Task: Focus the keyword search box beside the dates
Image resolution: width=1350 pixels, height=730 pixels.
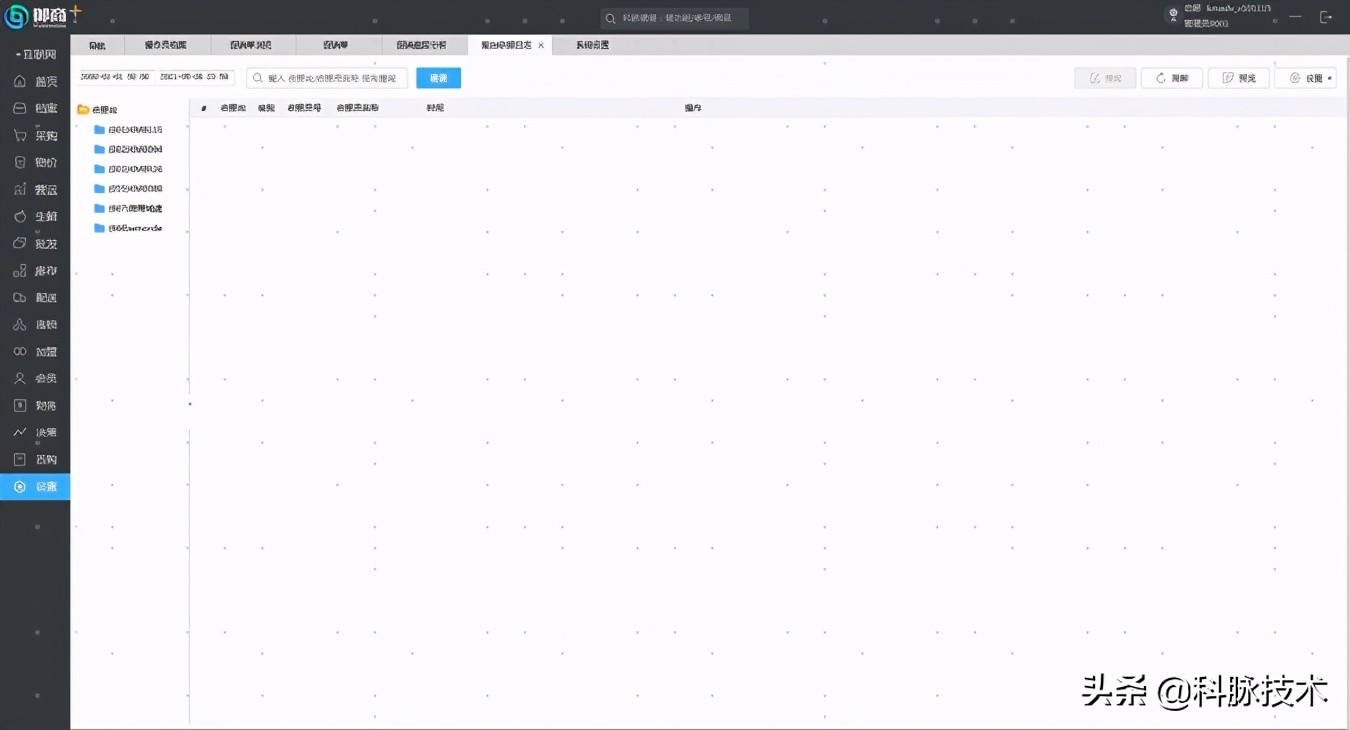Action: click(327, 78)
